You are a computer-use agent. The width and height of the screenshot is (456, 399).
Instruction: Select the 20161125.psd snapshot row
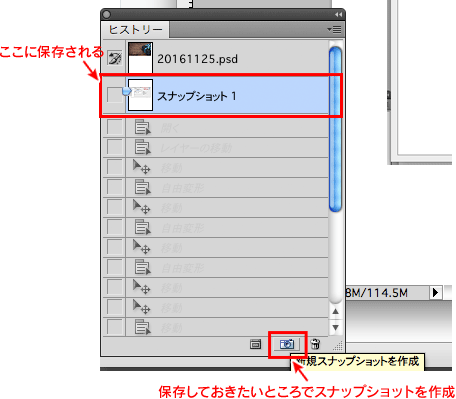215,57
